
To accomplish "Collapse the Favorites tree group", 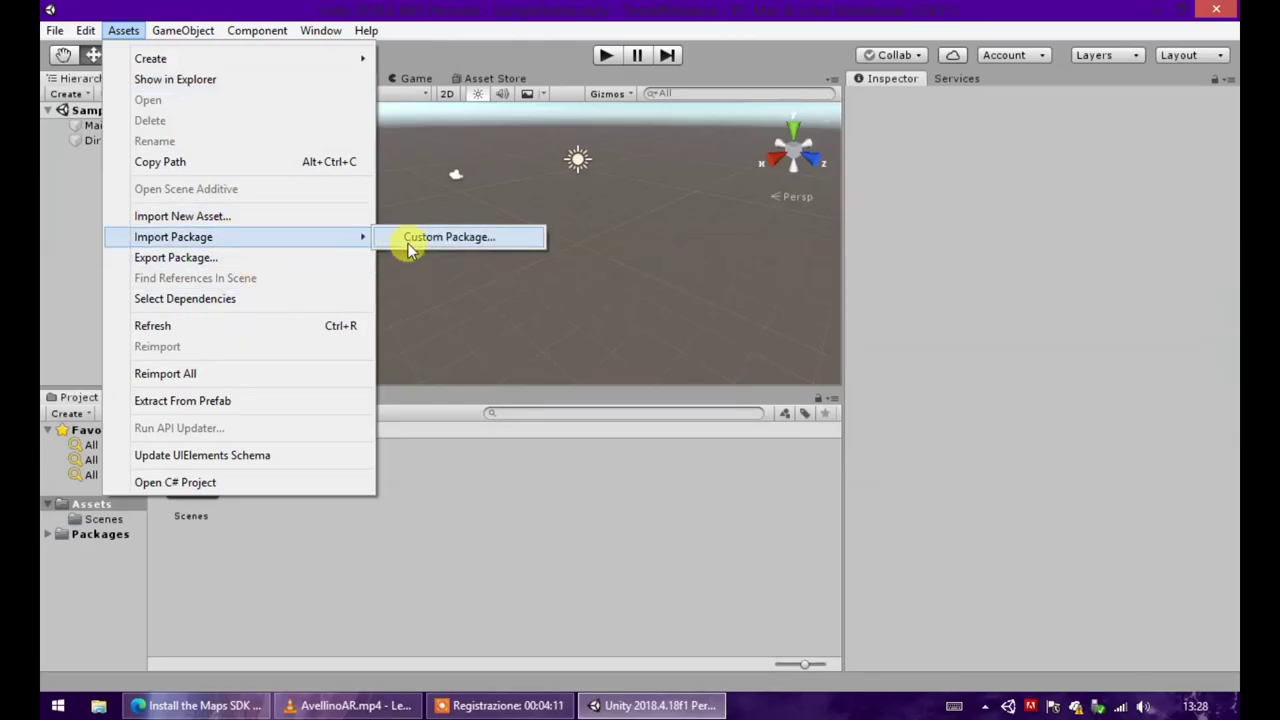I will 48,430.
